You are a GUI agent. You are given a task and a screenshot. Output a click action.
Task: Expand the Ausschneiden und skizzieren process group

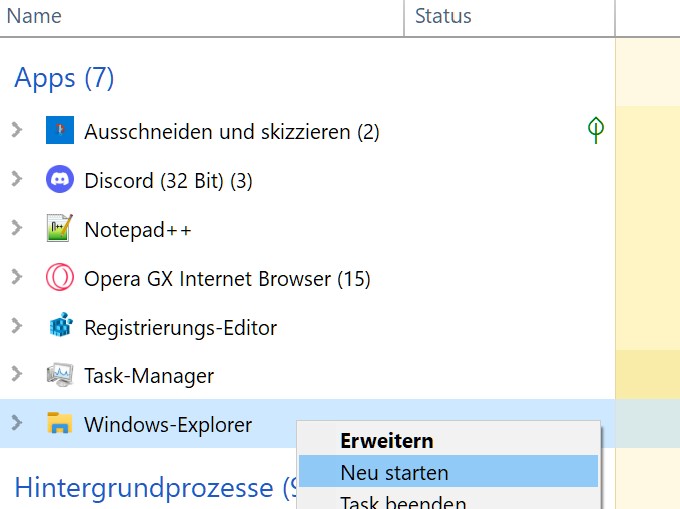tap(16, 130)
